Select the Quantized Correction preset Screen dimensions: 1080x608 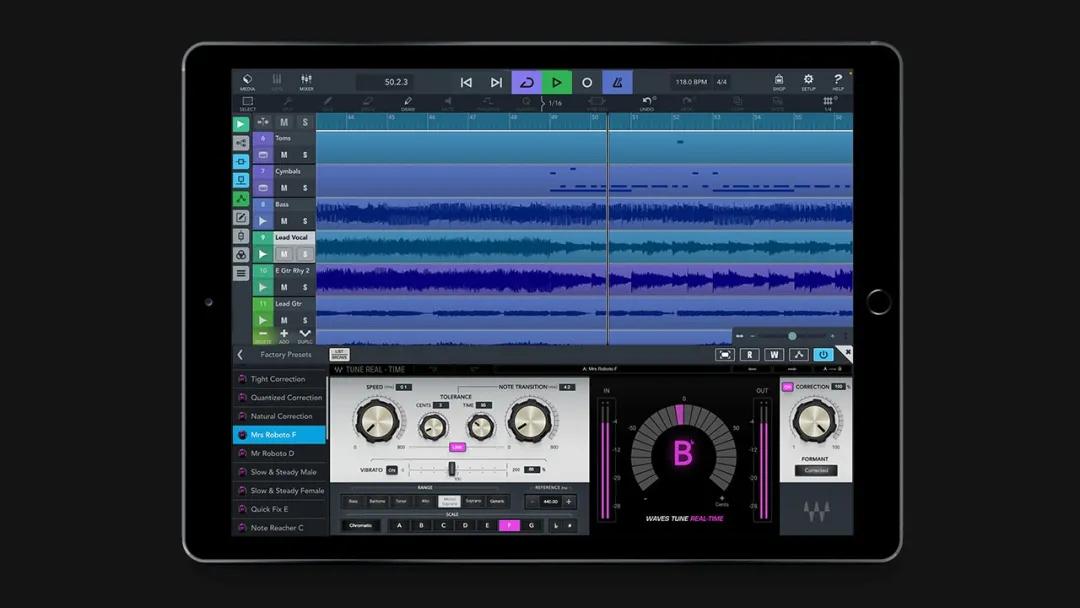tap(280, 397)
